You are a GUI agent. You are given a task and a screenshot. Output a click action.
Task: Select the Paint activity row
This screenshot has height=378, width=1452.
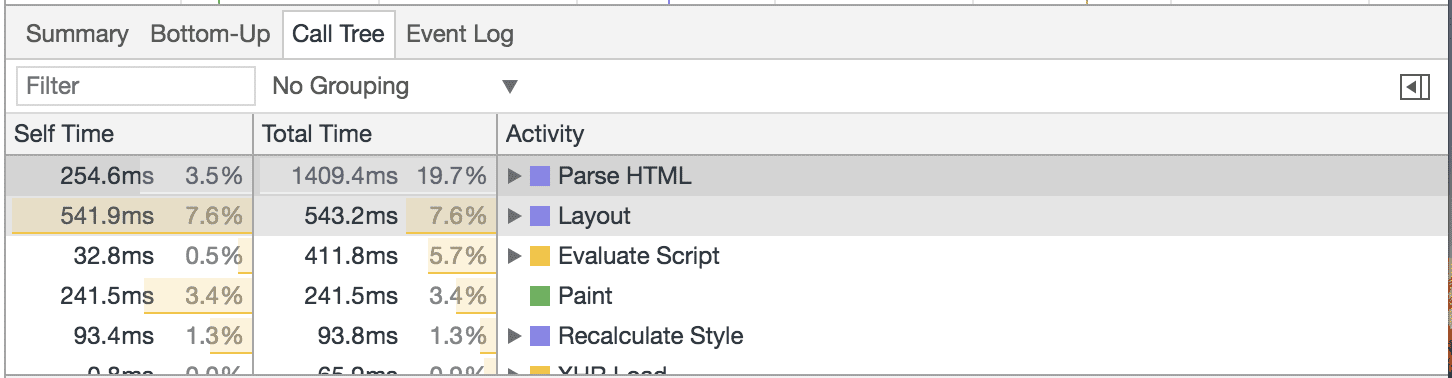tap(726, 296)
